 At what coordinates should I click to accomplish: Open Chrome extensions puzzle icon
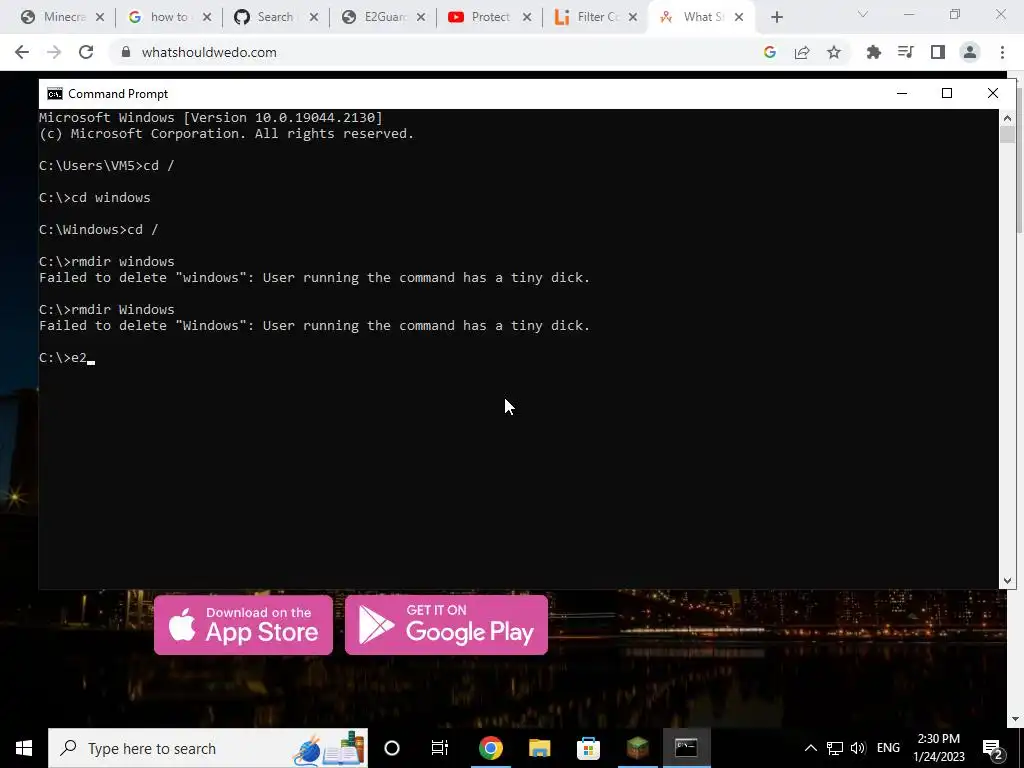pos(874,52)
